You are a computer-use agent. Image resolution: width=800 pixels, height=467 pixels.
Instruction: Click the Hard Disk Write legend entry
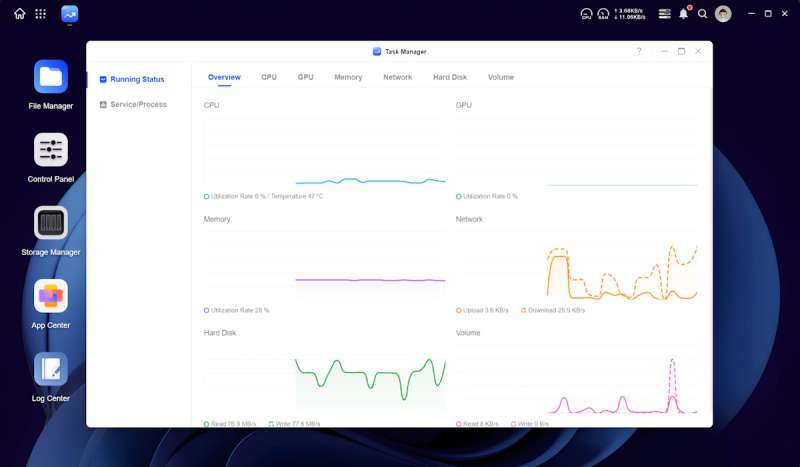294,424
